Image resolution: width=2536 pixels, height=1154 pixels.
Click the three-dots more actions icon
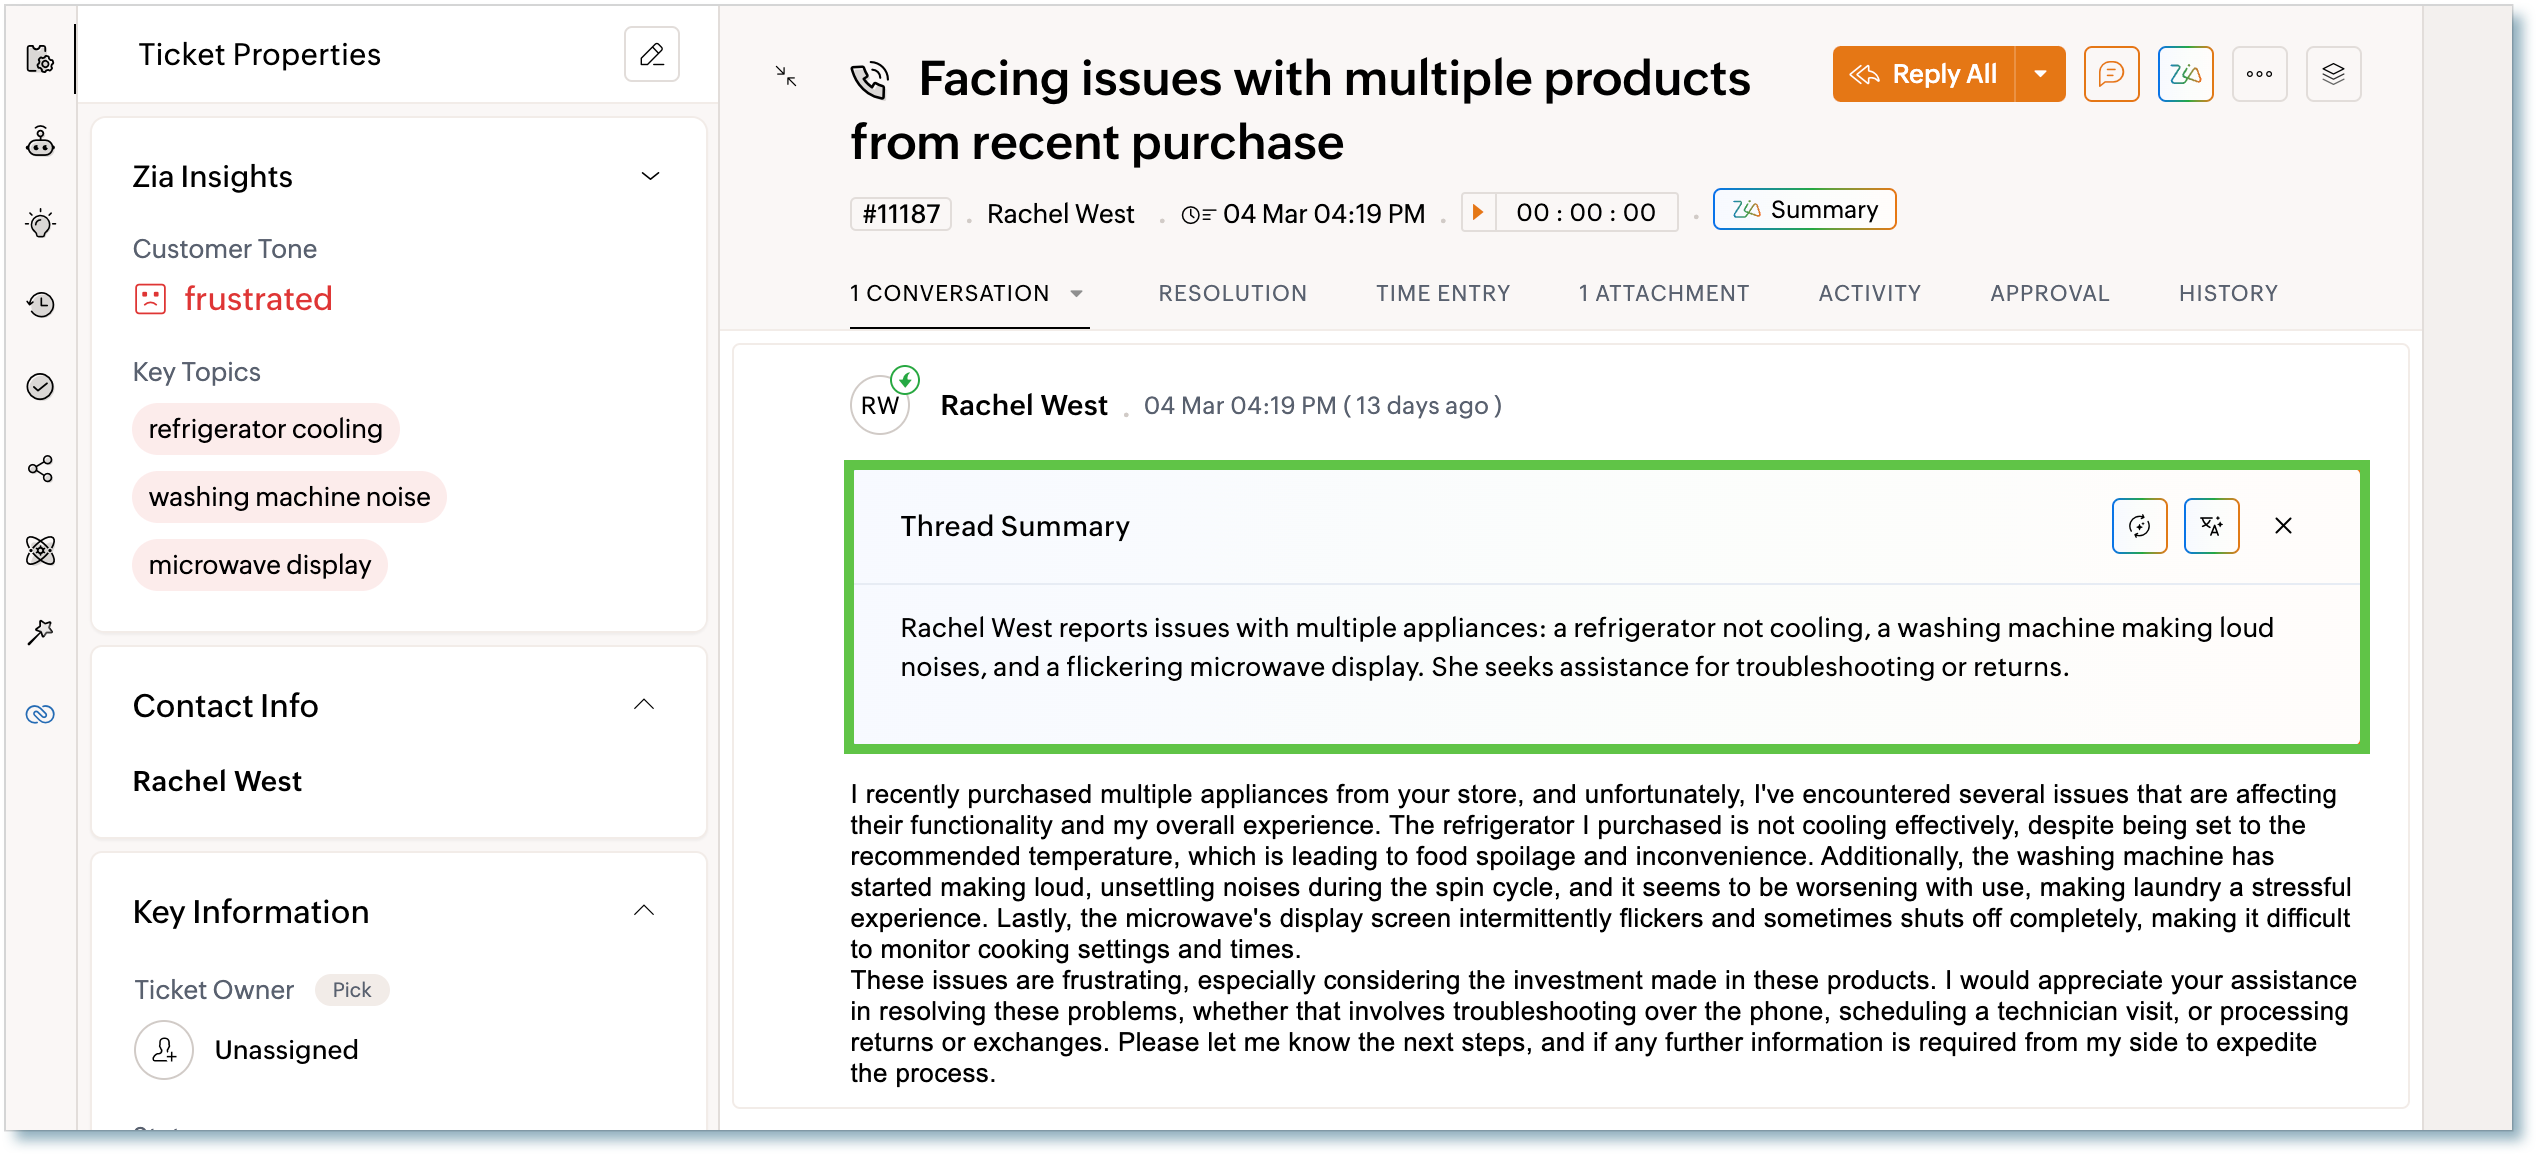pyautogui.click(x=2259, y=74)
